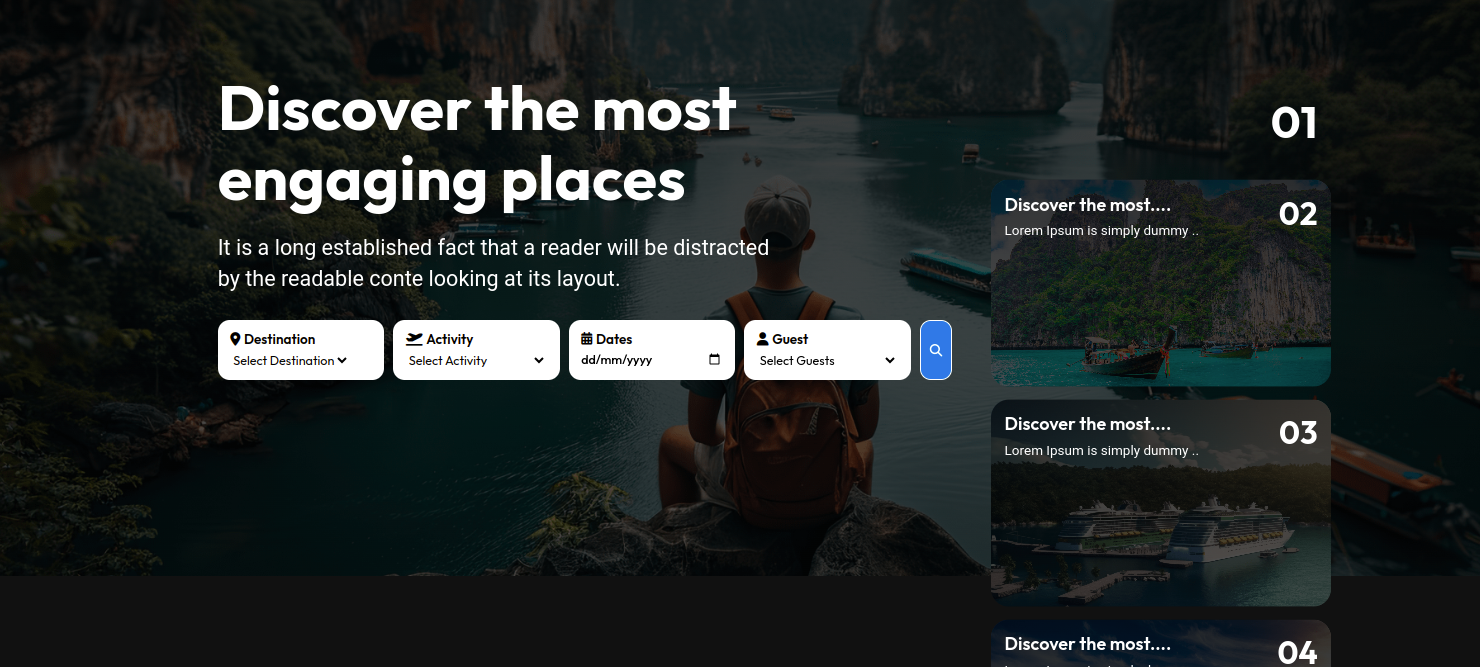Open the Select Activity dropdown
The height and width of the screenshot is (667, 1480).
point(476,361)
